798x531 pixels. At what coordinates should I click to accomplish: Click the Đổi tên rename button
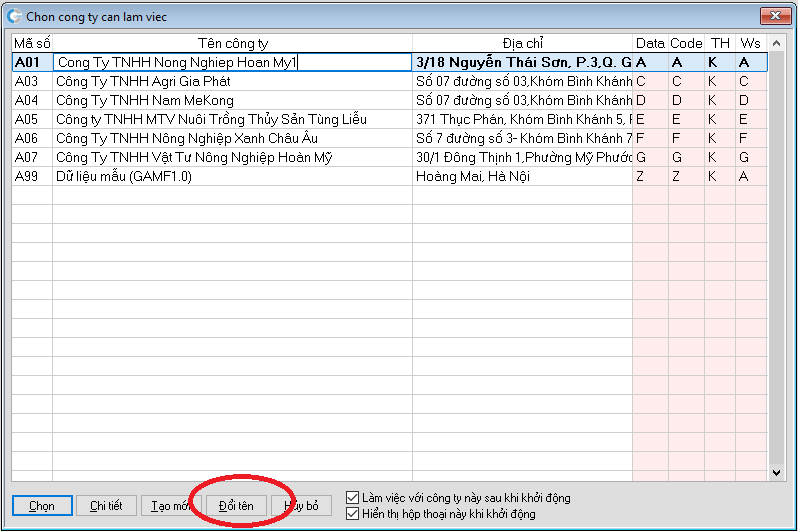pos(236,506)
